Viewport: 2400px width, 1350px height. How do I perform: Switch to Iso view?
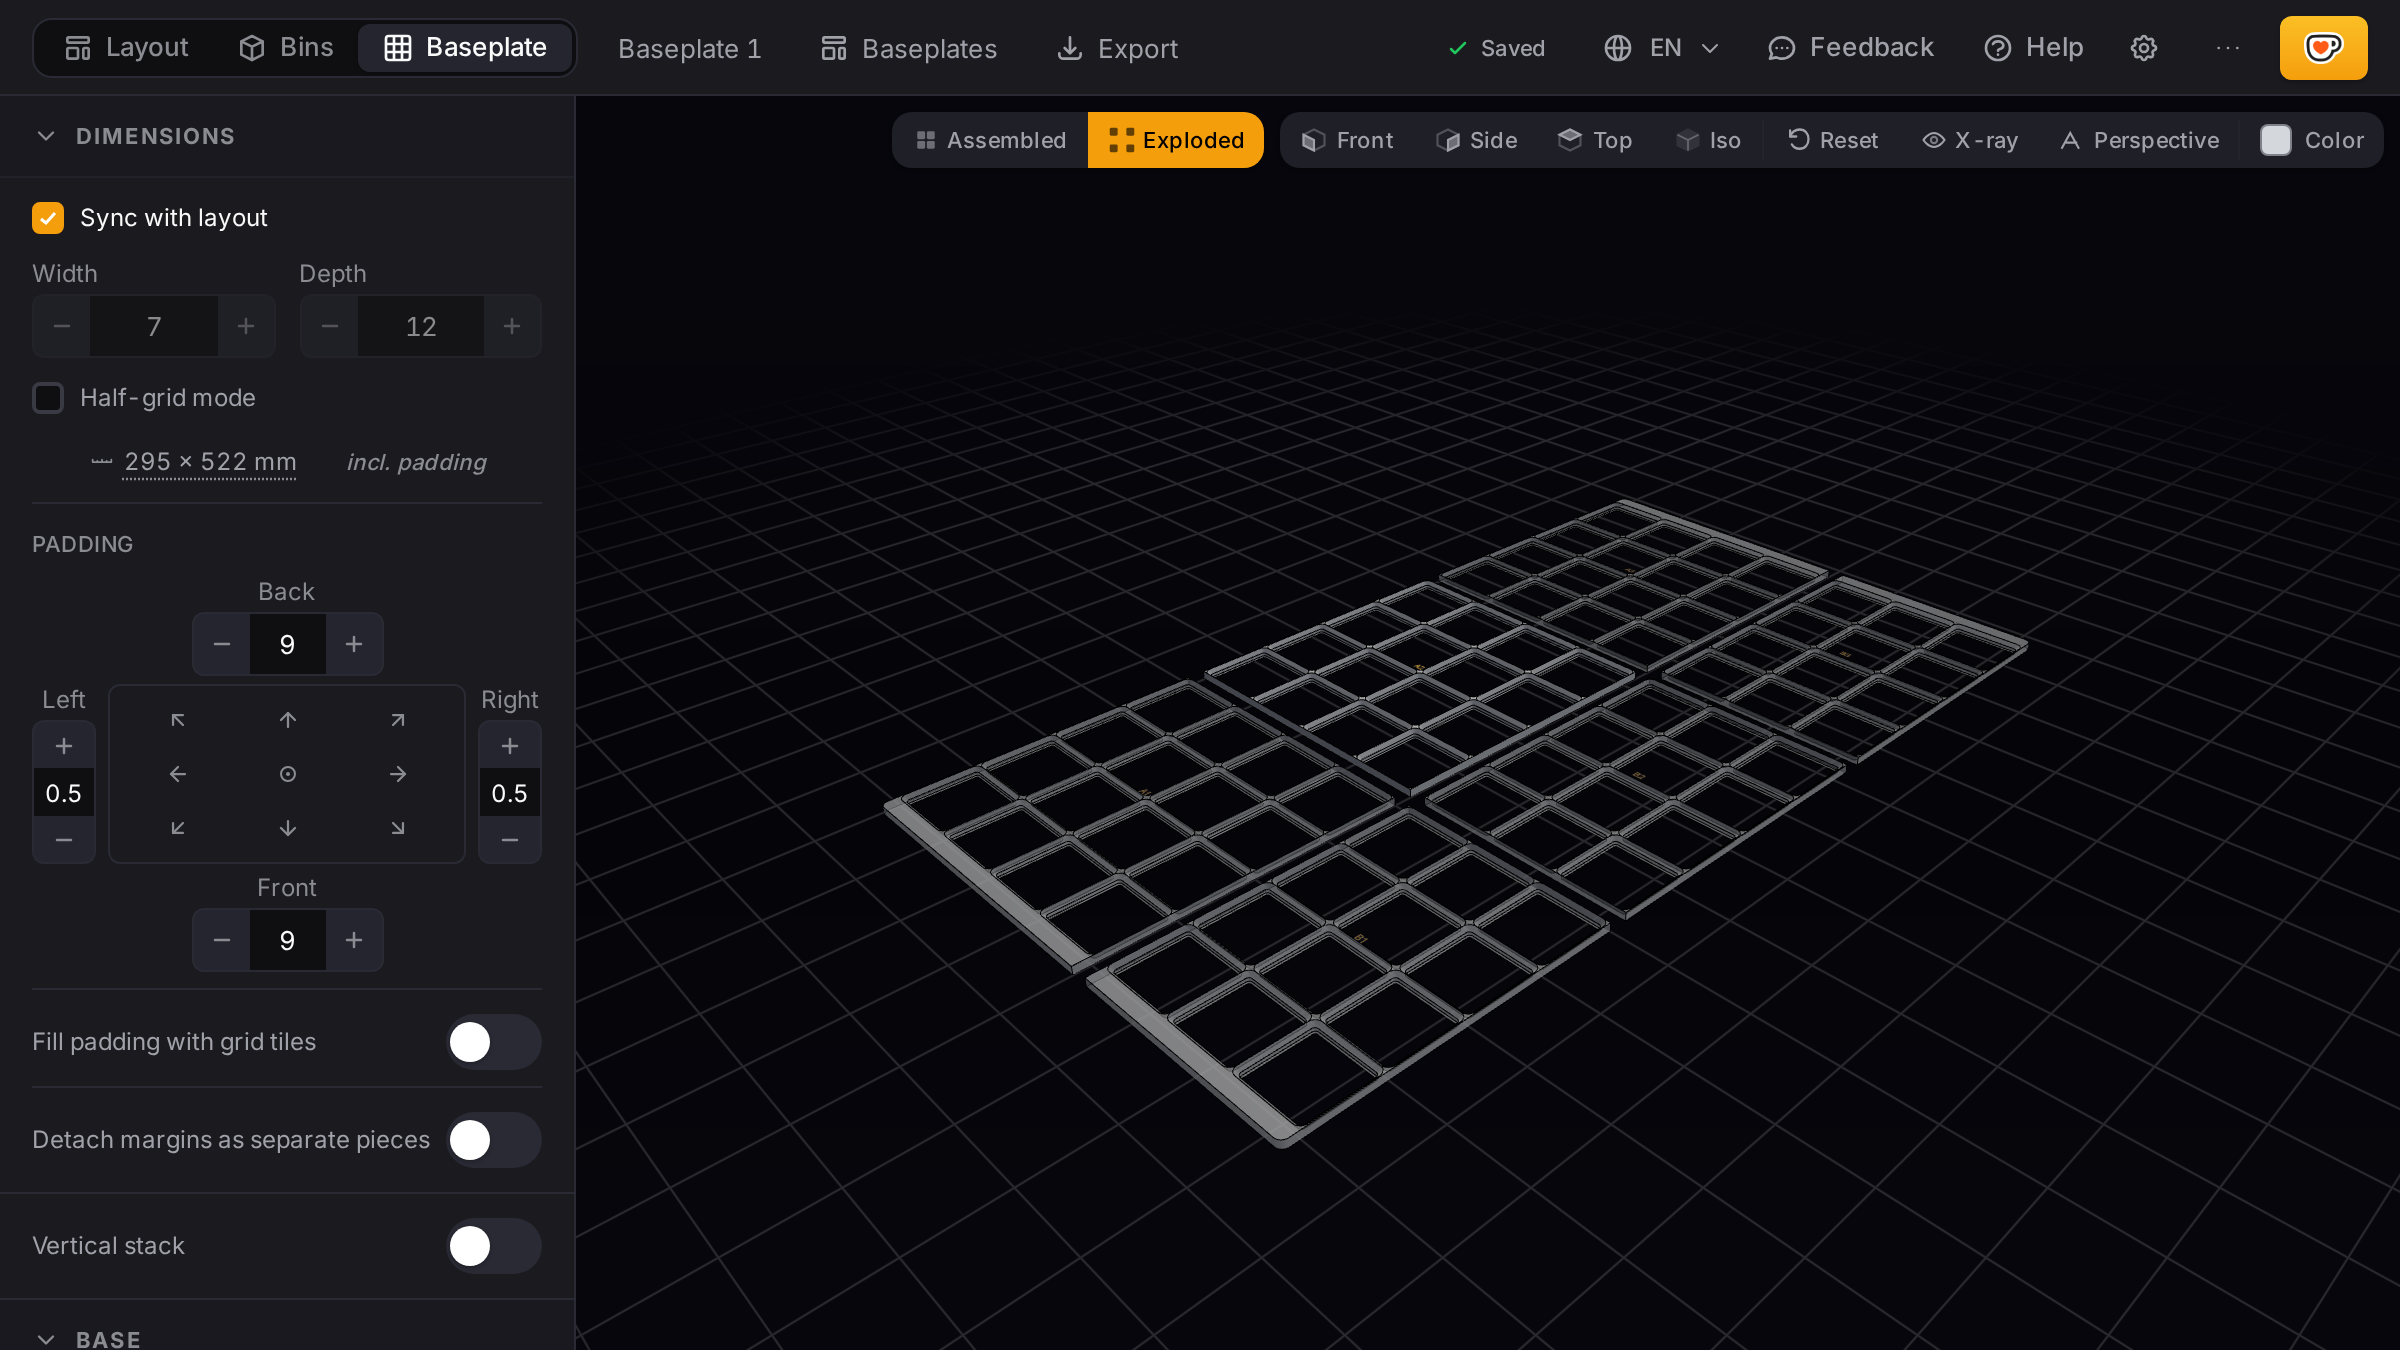pyautogui.click(x=1709, y=140)
